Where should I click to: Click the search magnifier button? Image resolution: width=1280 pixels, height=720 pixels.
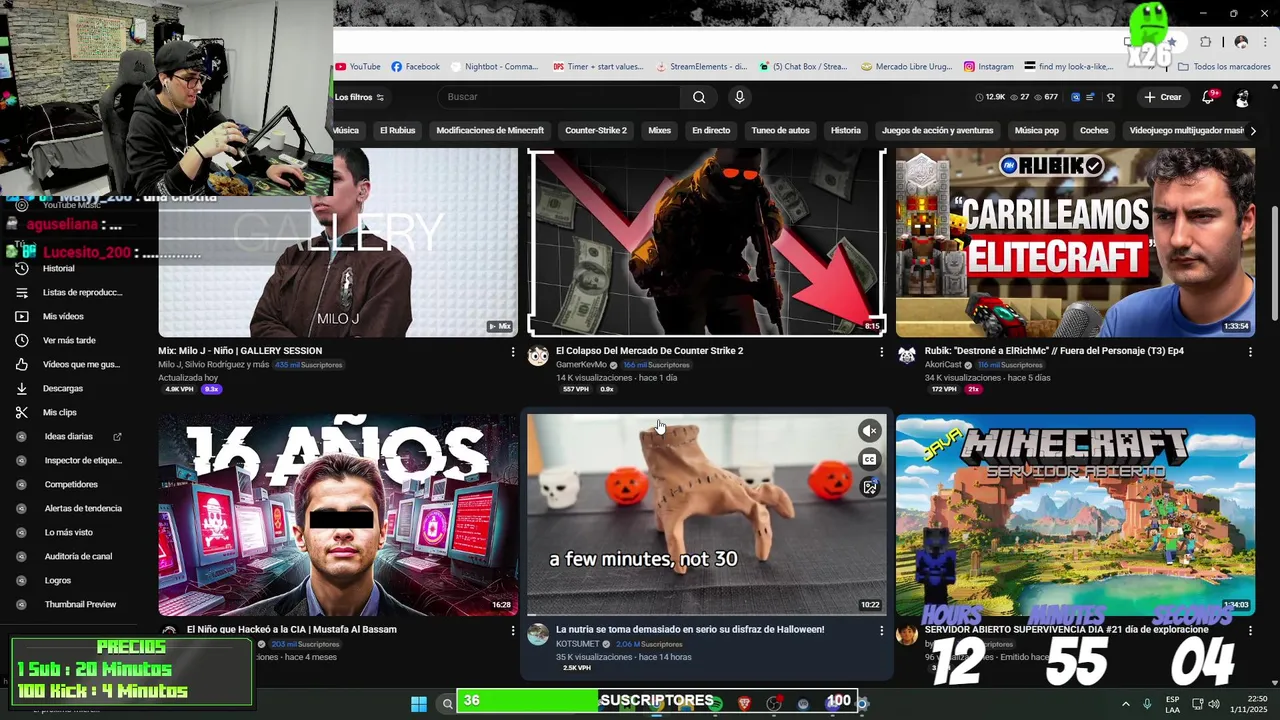coord(699,97)
